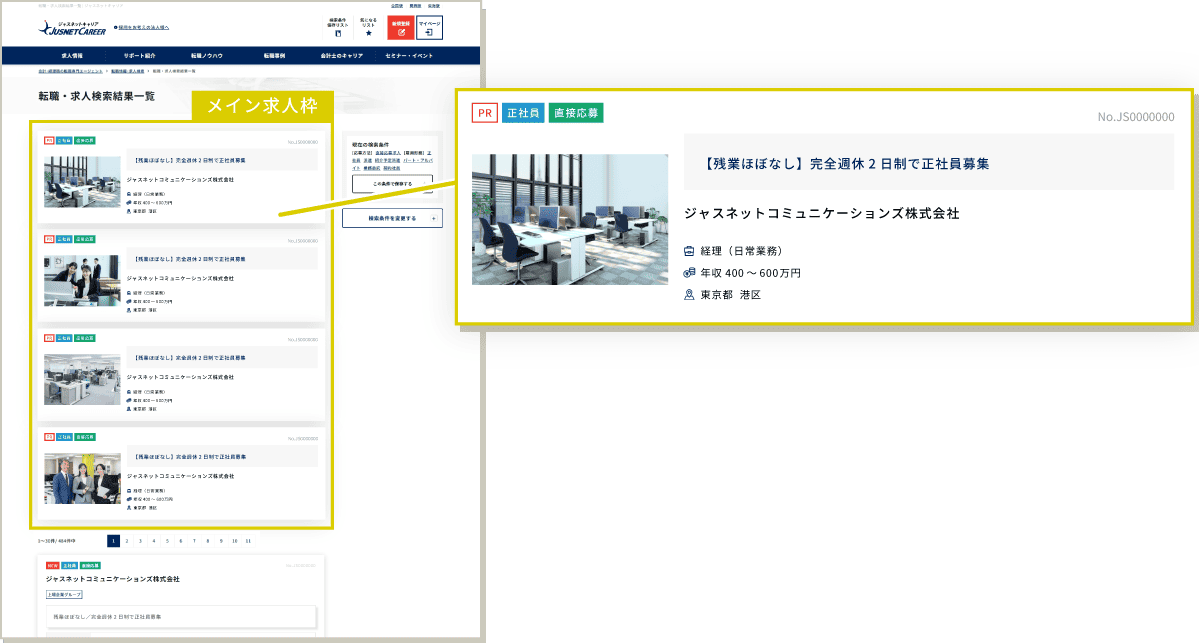
Task: Go to results page 2
Action: (127, 541)
